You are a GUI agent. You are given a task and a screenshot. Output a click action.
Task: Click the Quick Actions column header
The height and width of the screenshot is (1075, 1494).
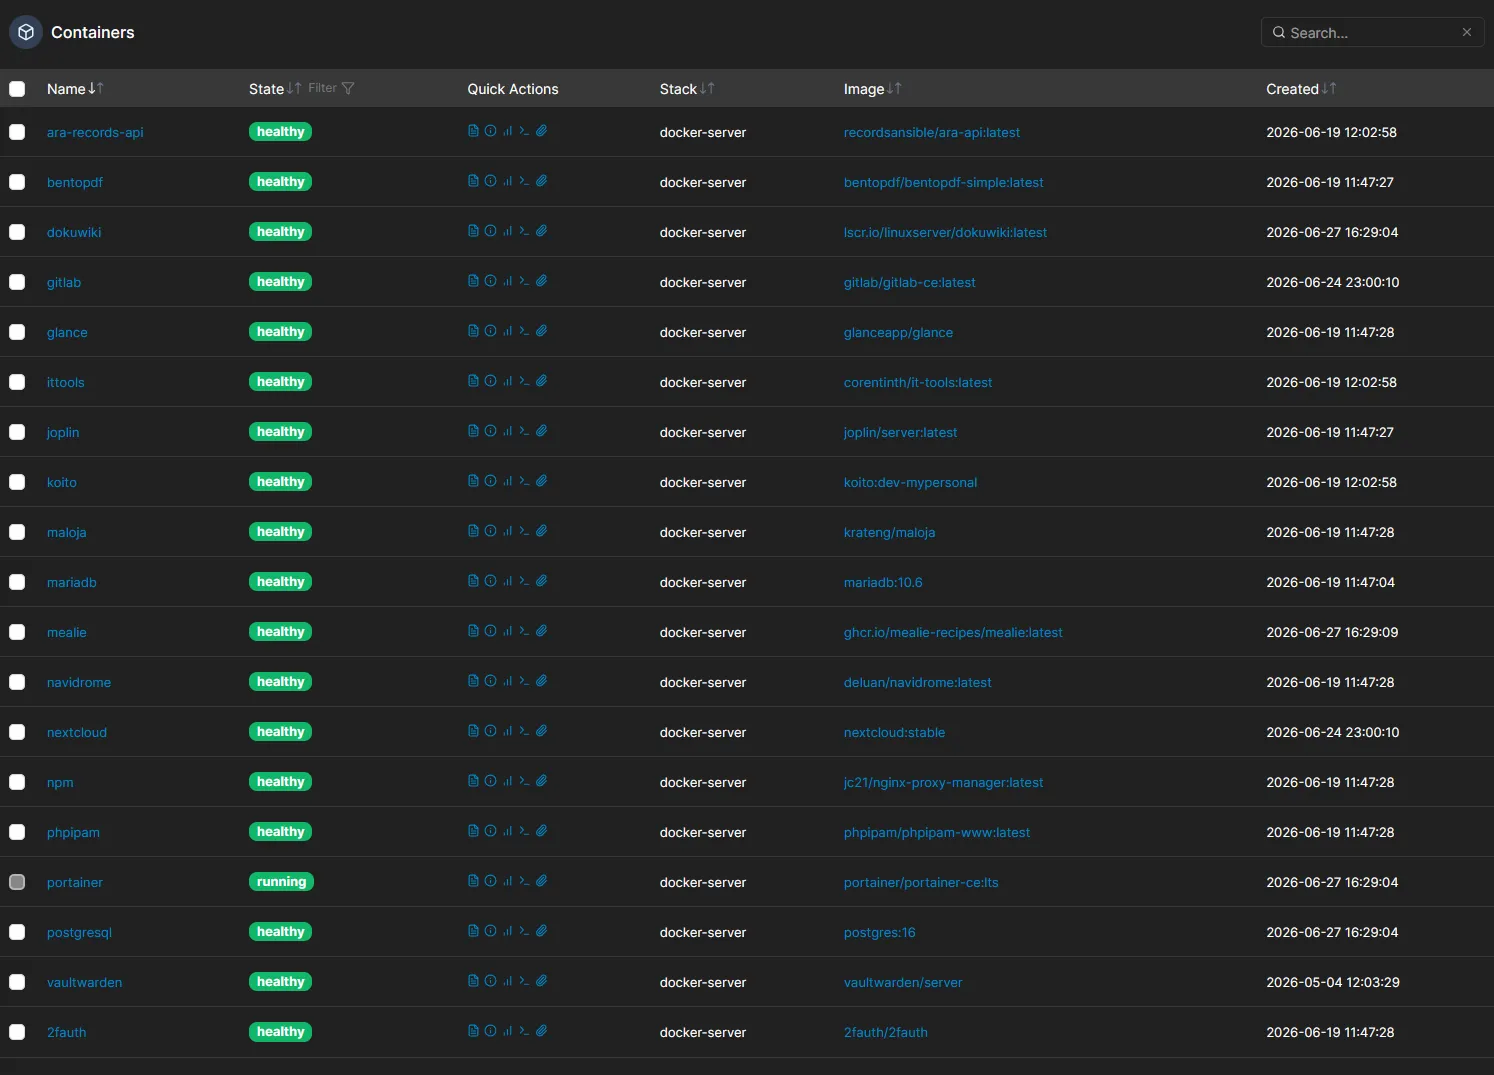pyautogui.click(x=513, y=89)
